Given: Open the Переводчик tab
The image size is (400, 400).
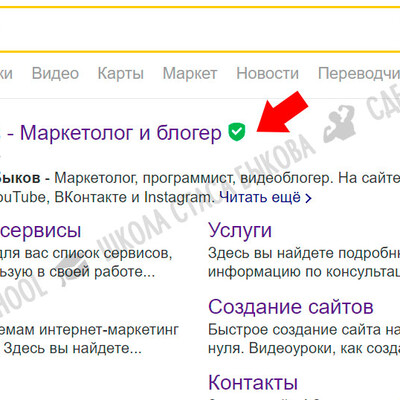Looking at the screenshot, I should 359,74.
